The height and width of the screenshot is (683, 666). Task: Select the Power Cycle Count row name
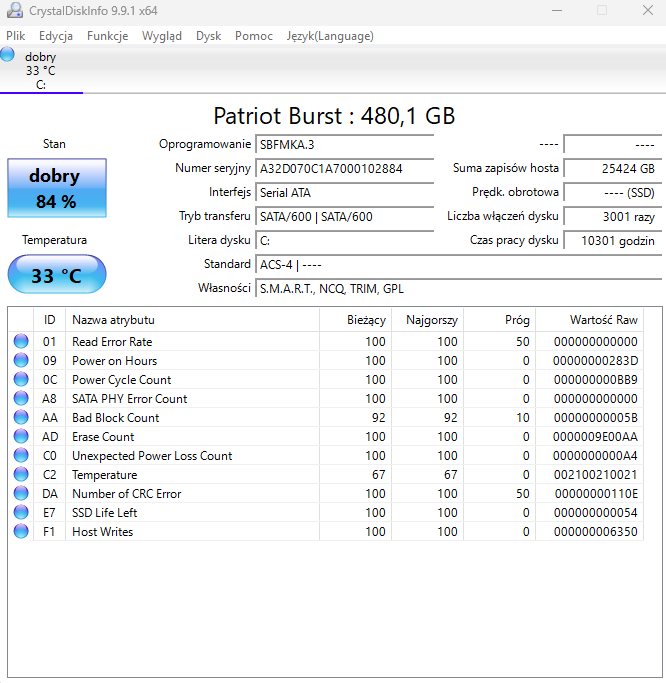(x=122, y=380)
